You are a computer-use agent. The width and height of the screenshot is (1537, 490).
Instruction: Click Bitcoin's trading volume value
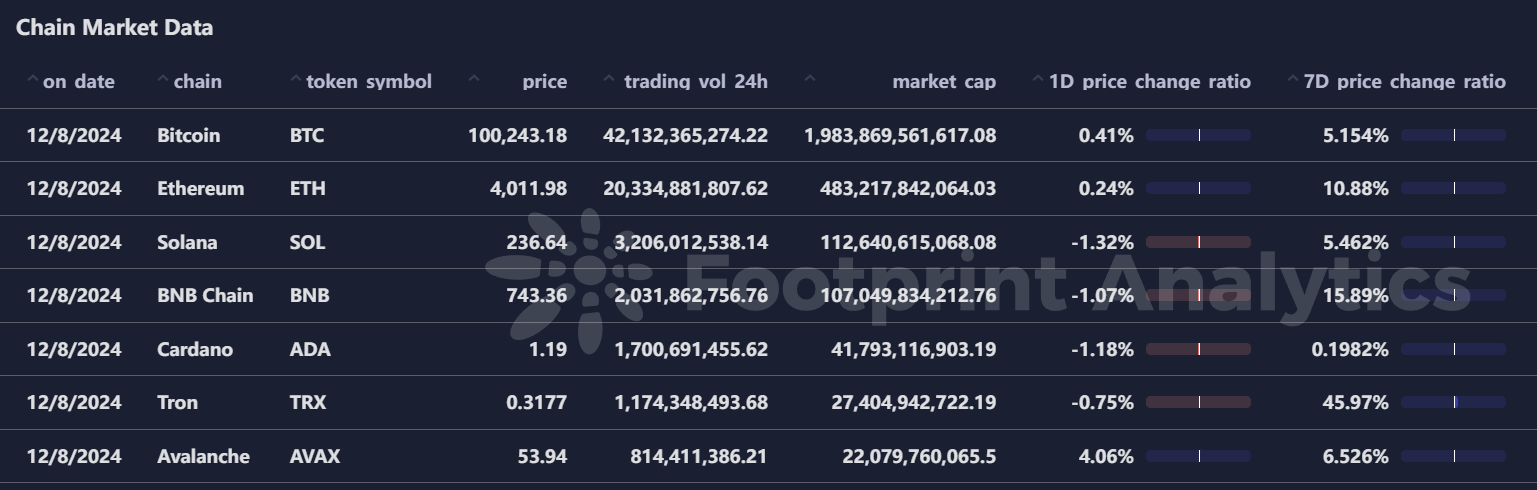tap(685, 135)
